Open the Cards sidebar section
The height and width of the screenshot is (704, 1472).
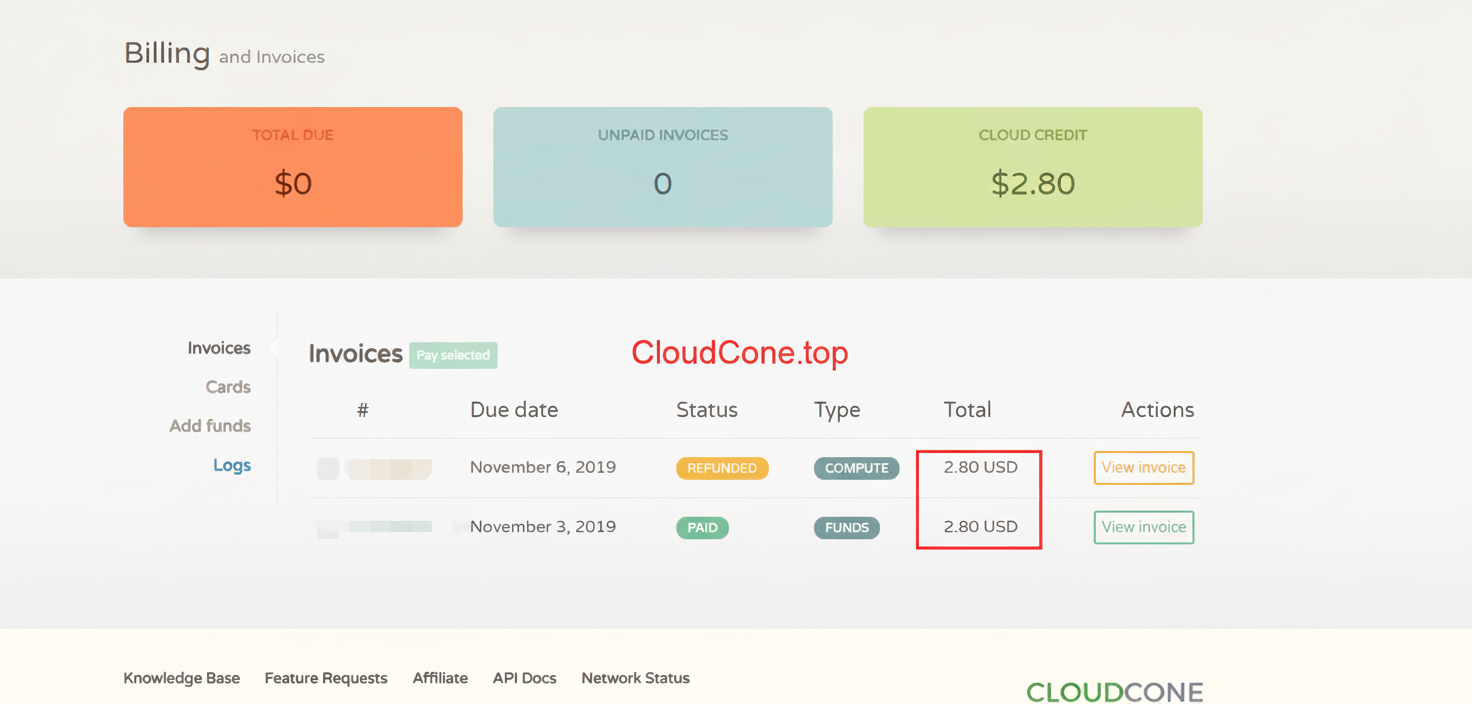point(228,387)
